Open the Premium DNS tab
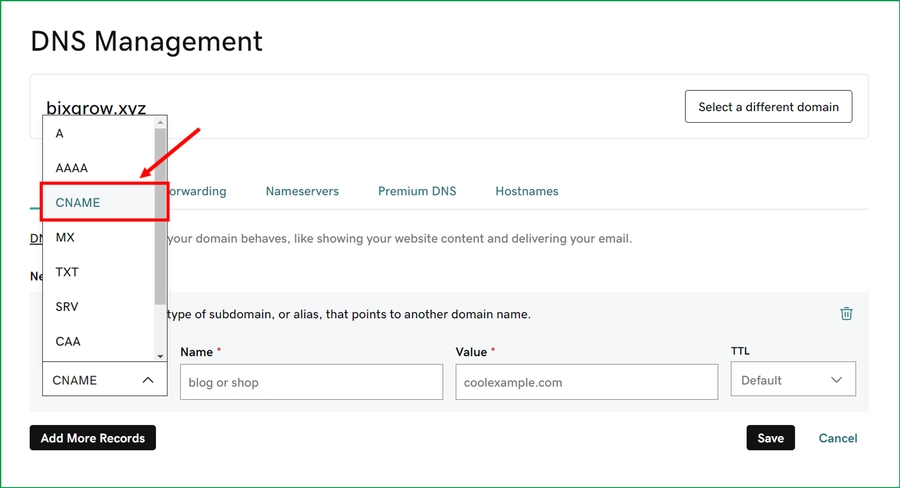This screenshot has height=488, width=900. click(417, 191)
